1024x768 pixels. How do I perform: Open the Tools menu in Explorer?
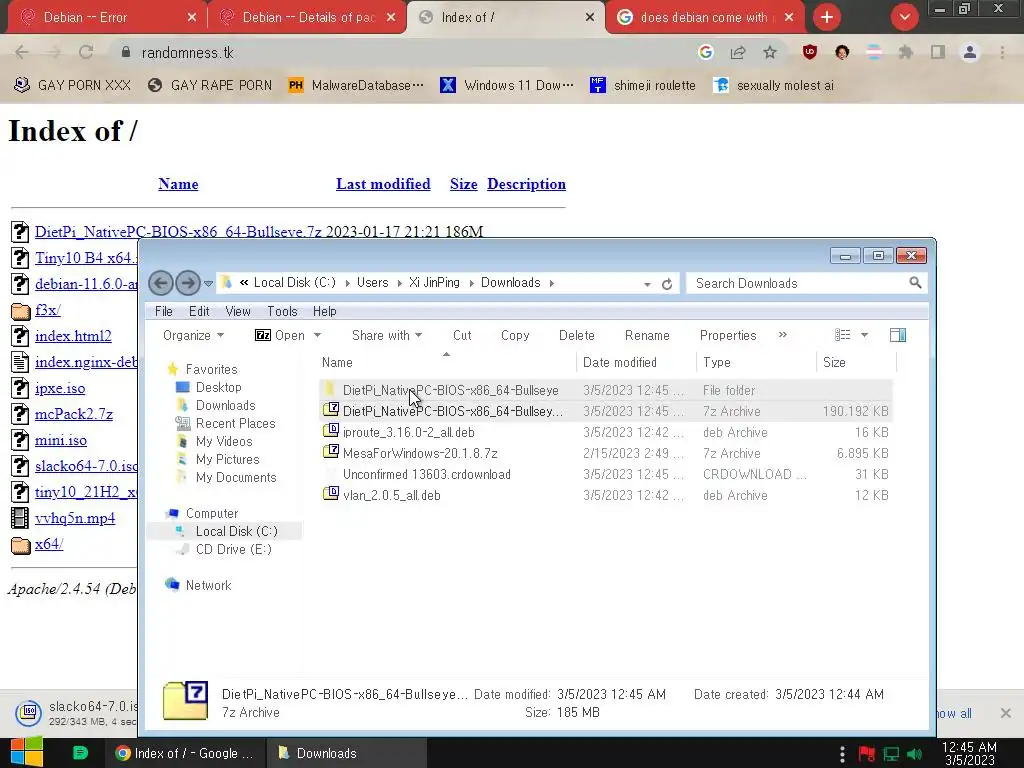pyautogui.click(x=282, y=312)
